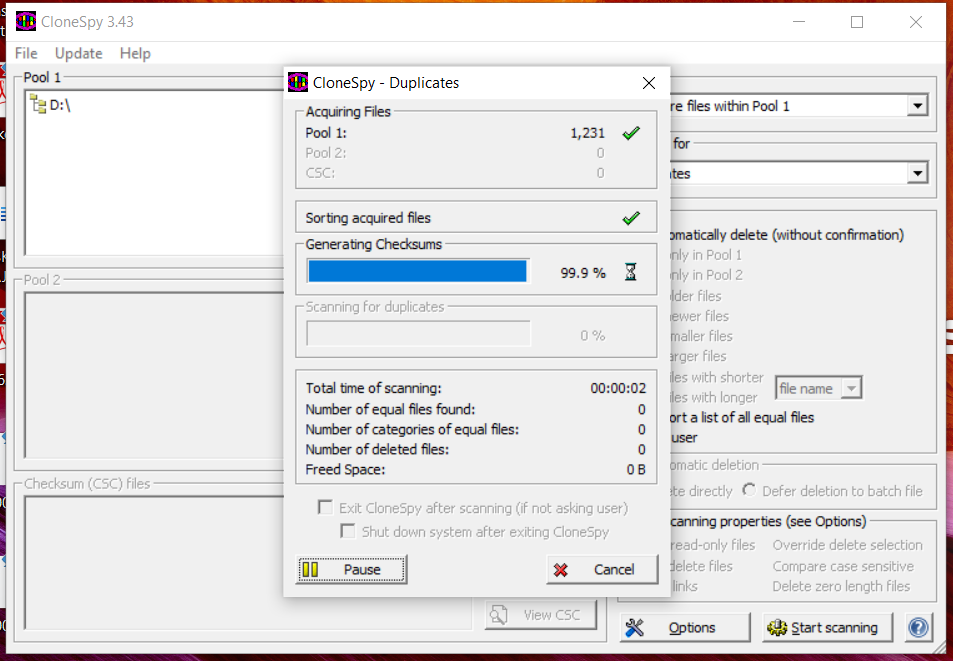
Task: Click 'Compare case sensitive' text
Action: (843, 566)
